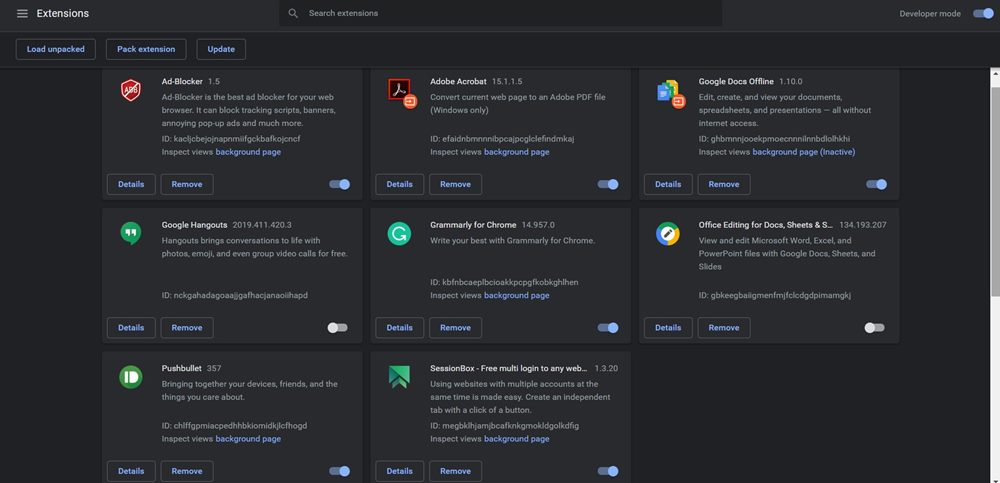Open Details for Pushbullet
Viewport: 1000px width, 483px height.
click(131, 472)
